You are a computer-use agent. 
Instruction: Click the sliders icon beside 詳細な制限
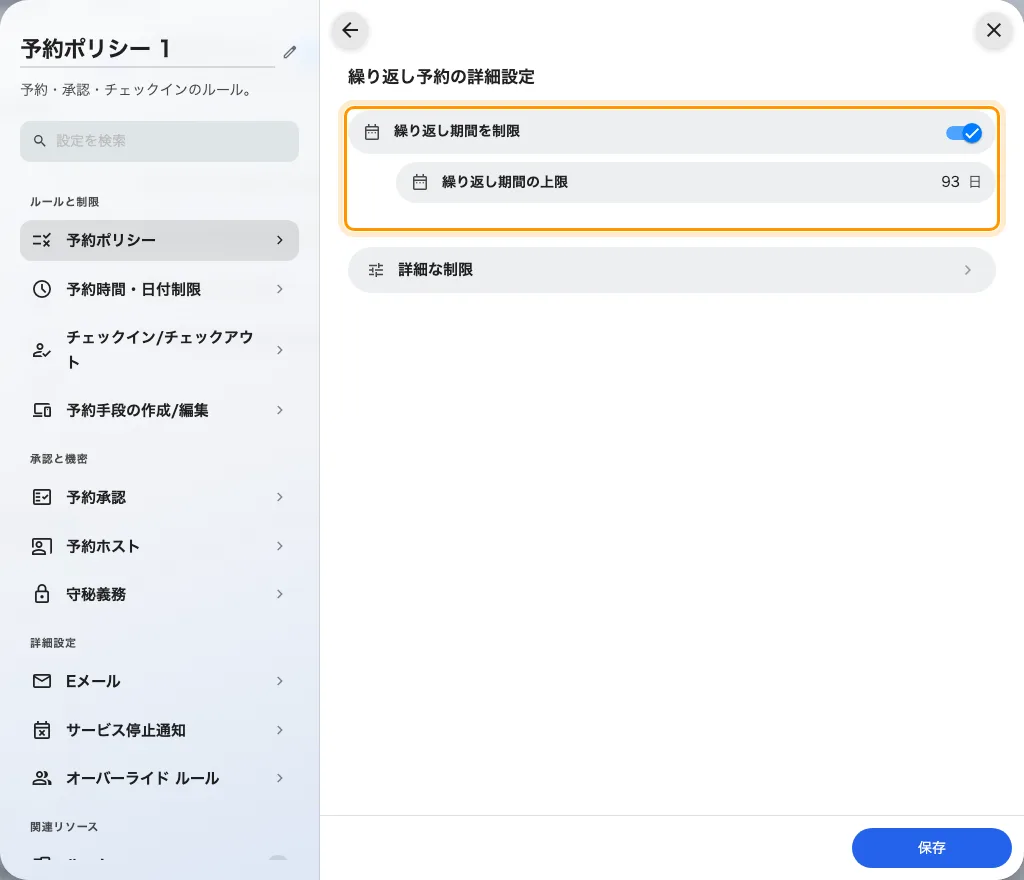[x=376, y=270]
